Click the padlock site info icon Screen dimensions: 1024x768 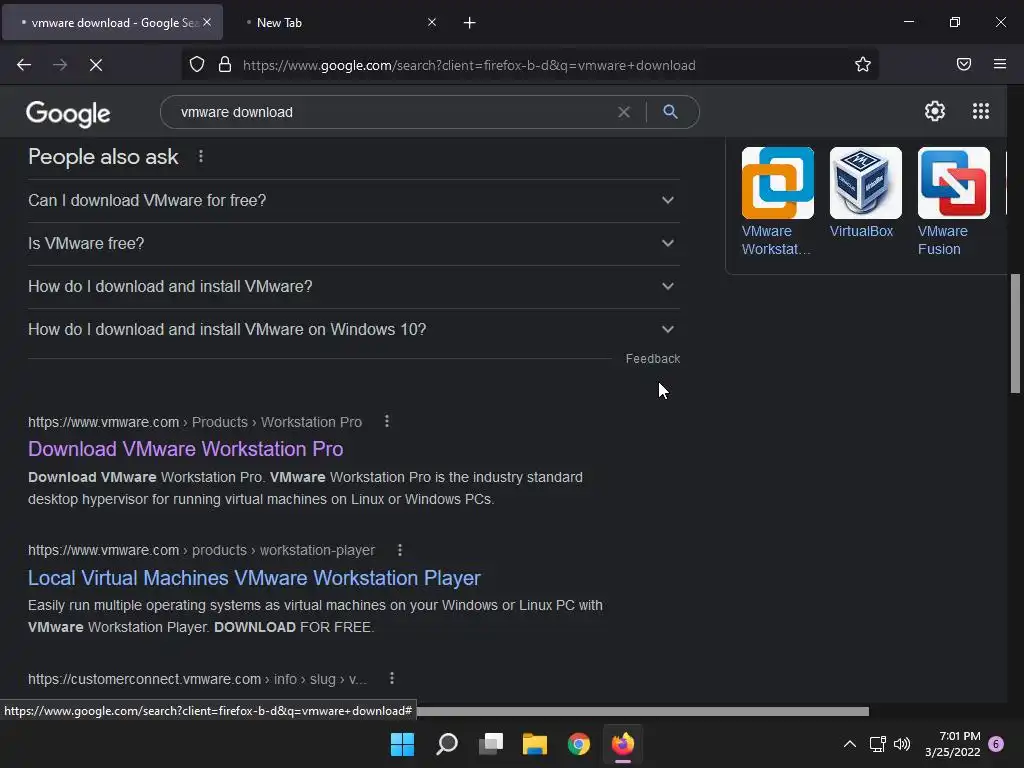point(225,65)
